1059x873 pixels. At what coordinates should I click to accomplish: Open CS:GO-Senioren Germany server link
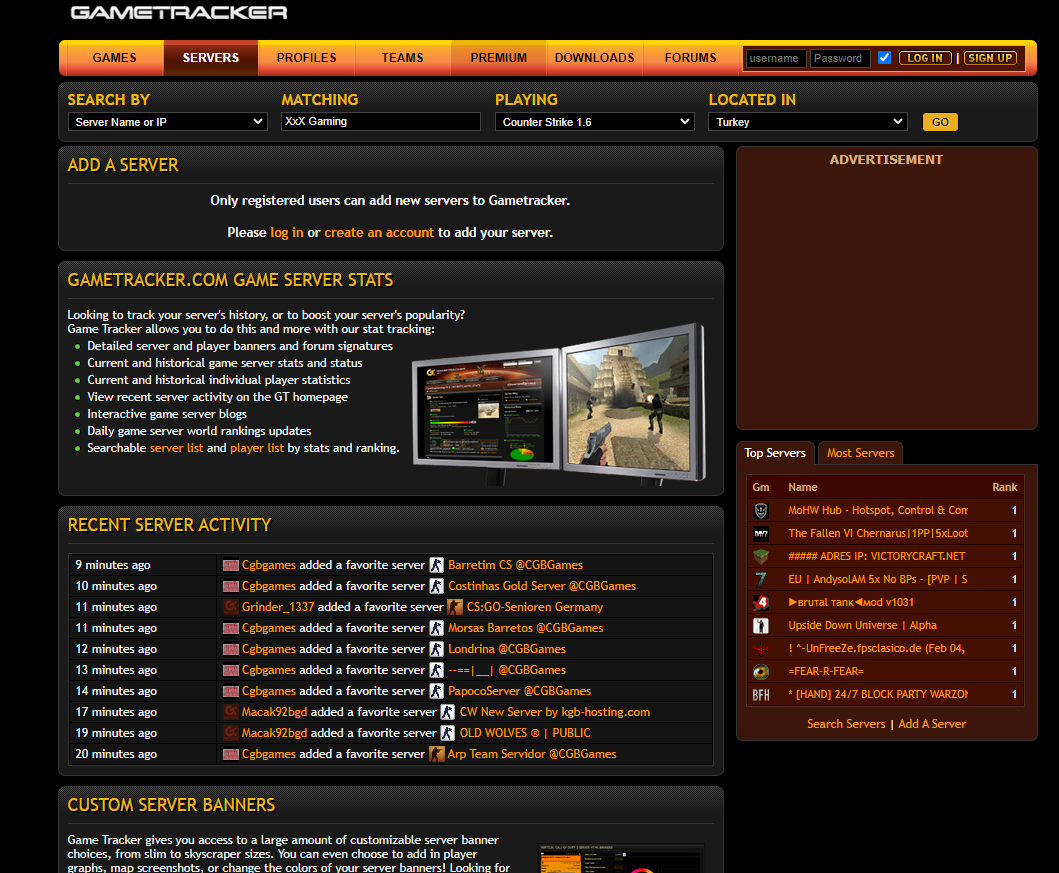point(535,607)
